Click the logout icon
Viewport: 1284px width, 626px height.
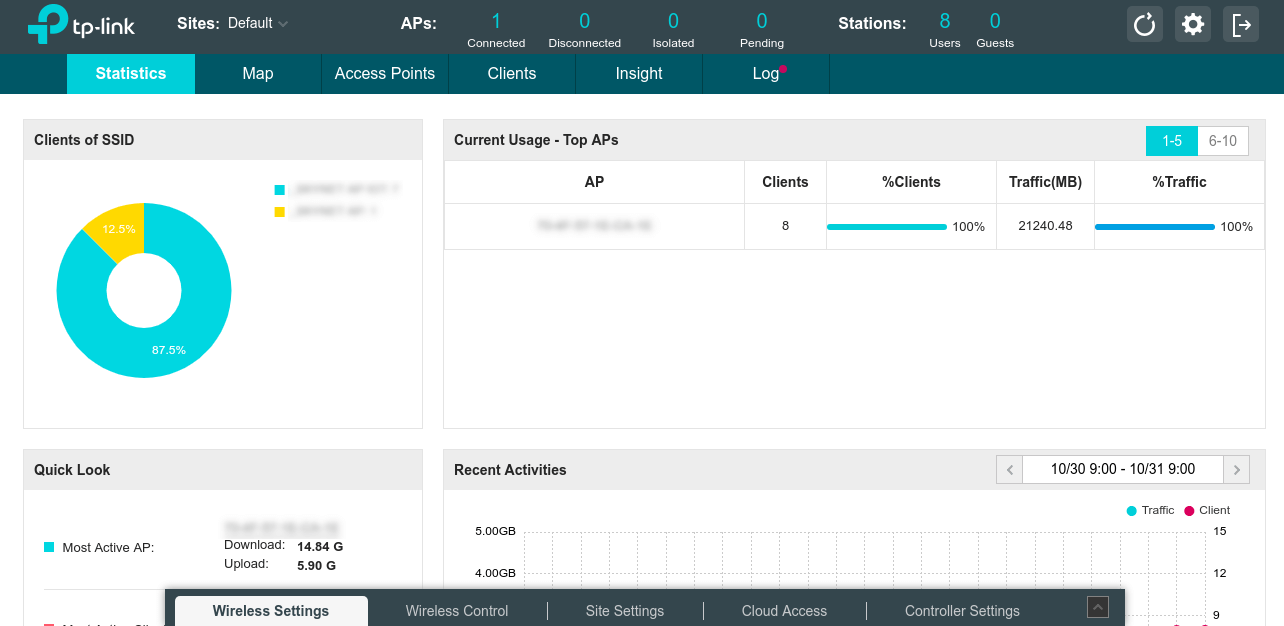click(x=1241, y=24)
